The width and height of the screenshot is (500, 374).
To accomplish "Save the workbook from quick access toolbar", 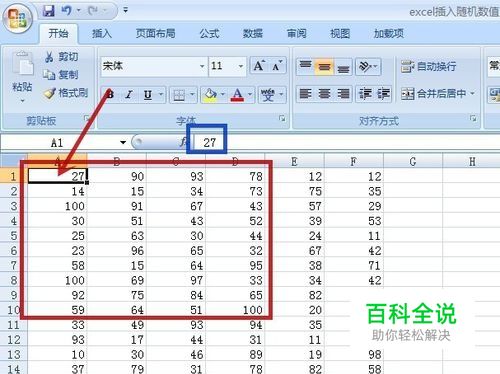I will [x=49, y=11].
